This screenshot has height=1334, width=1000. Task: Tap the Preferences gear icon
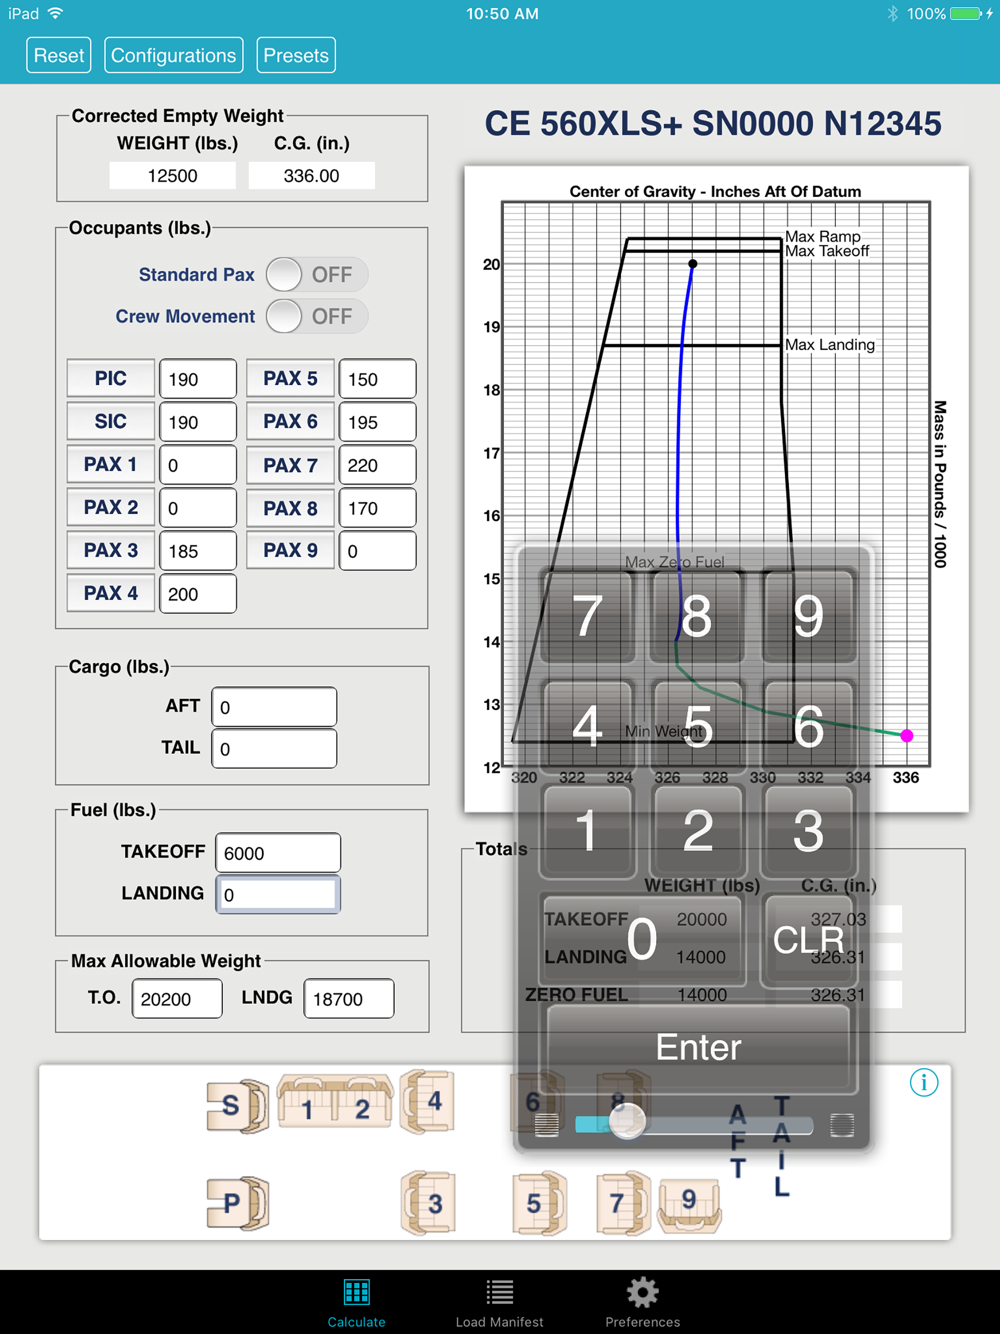click(642, 1292)
